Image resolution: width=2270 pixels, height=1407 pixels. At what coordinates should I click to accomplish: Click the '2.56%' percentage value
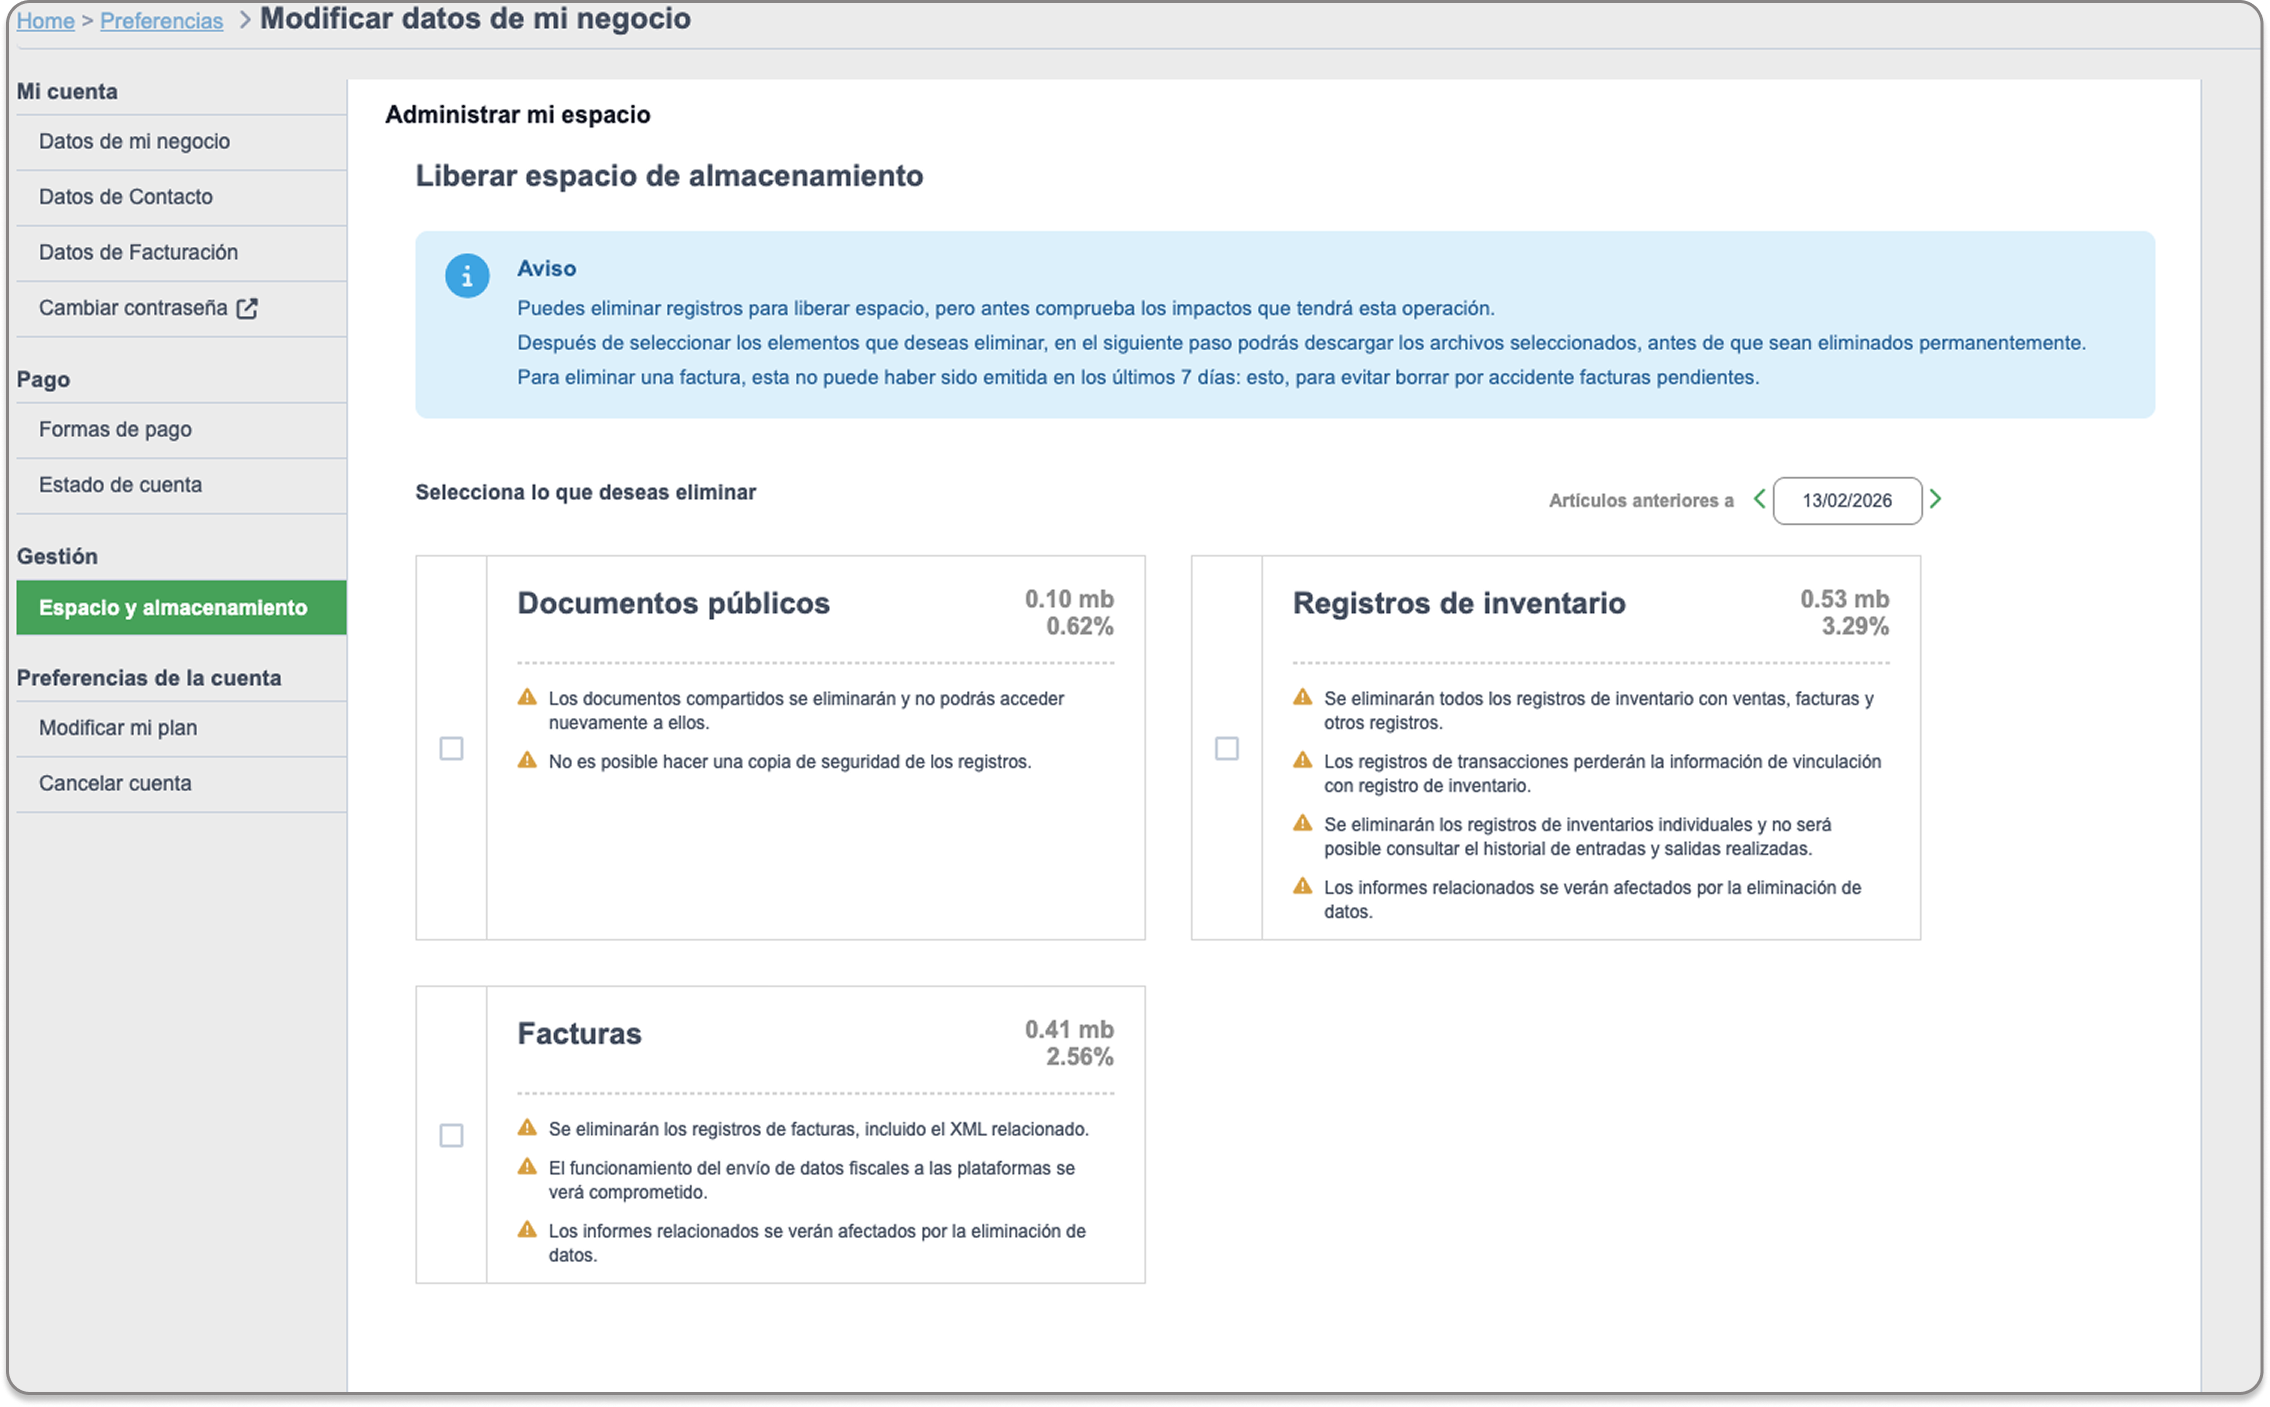pyautogui.click(x=1080, y=1057)
